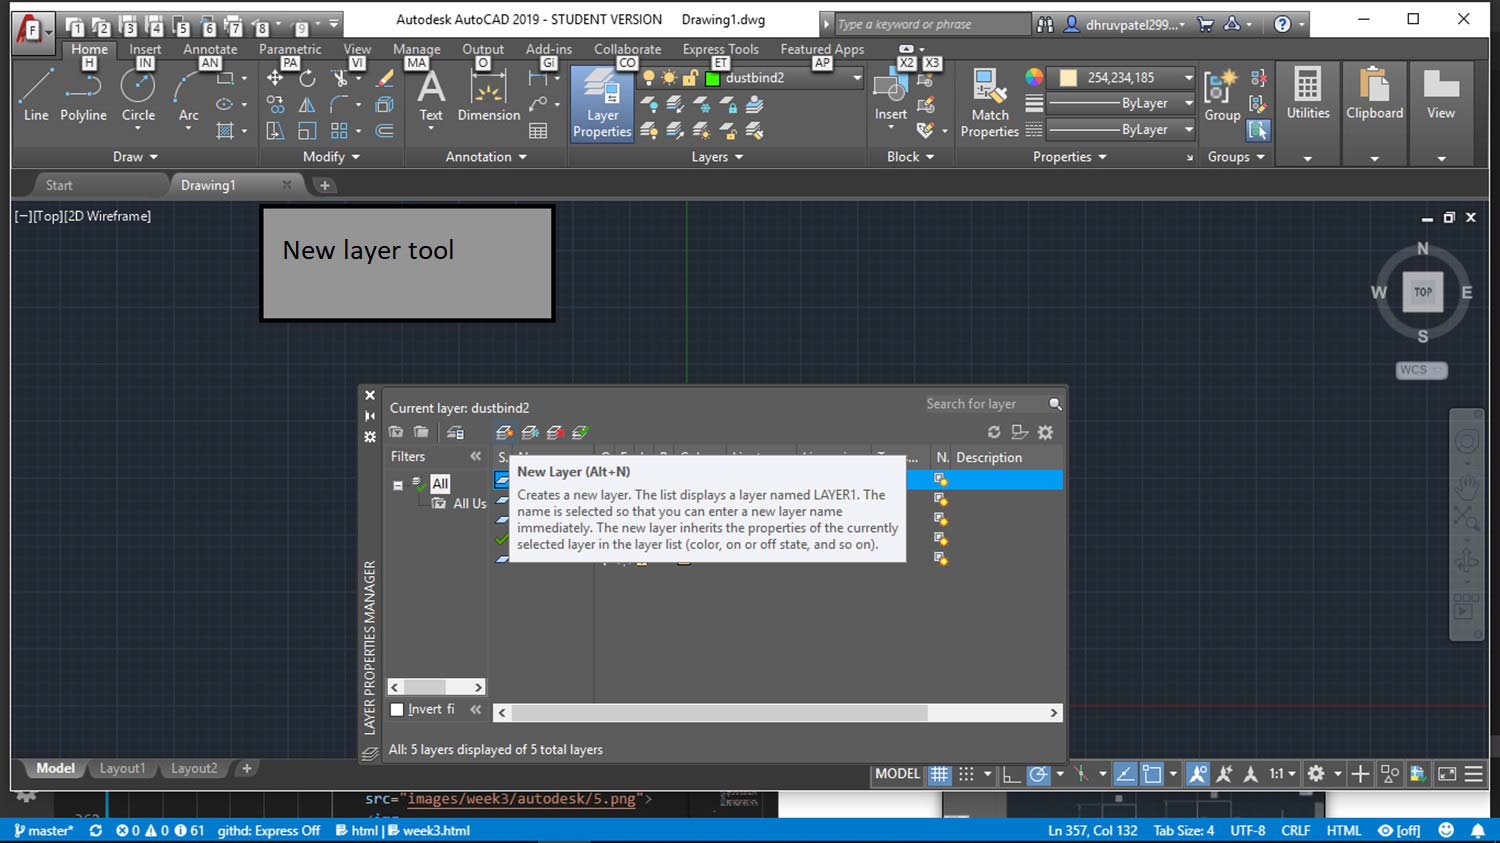Expand the Layers panel
The image size is (1500, 843).
tap(717, 157)
